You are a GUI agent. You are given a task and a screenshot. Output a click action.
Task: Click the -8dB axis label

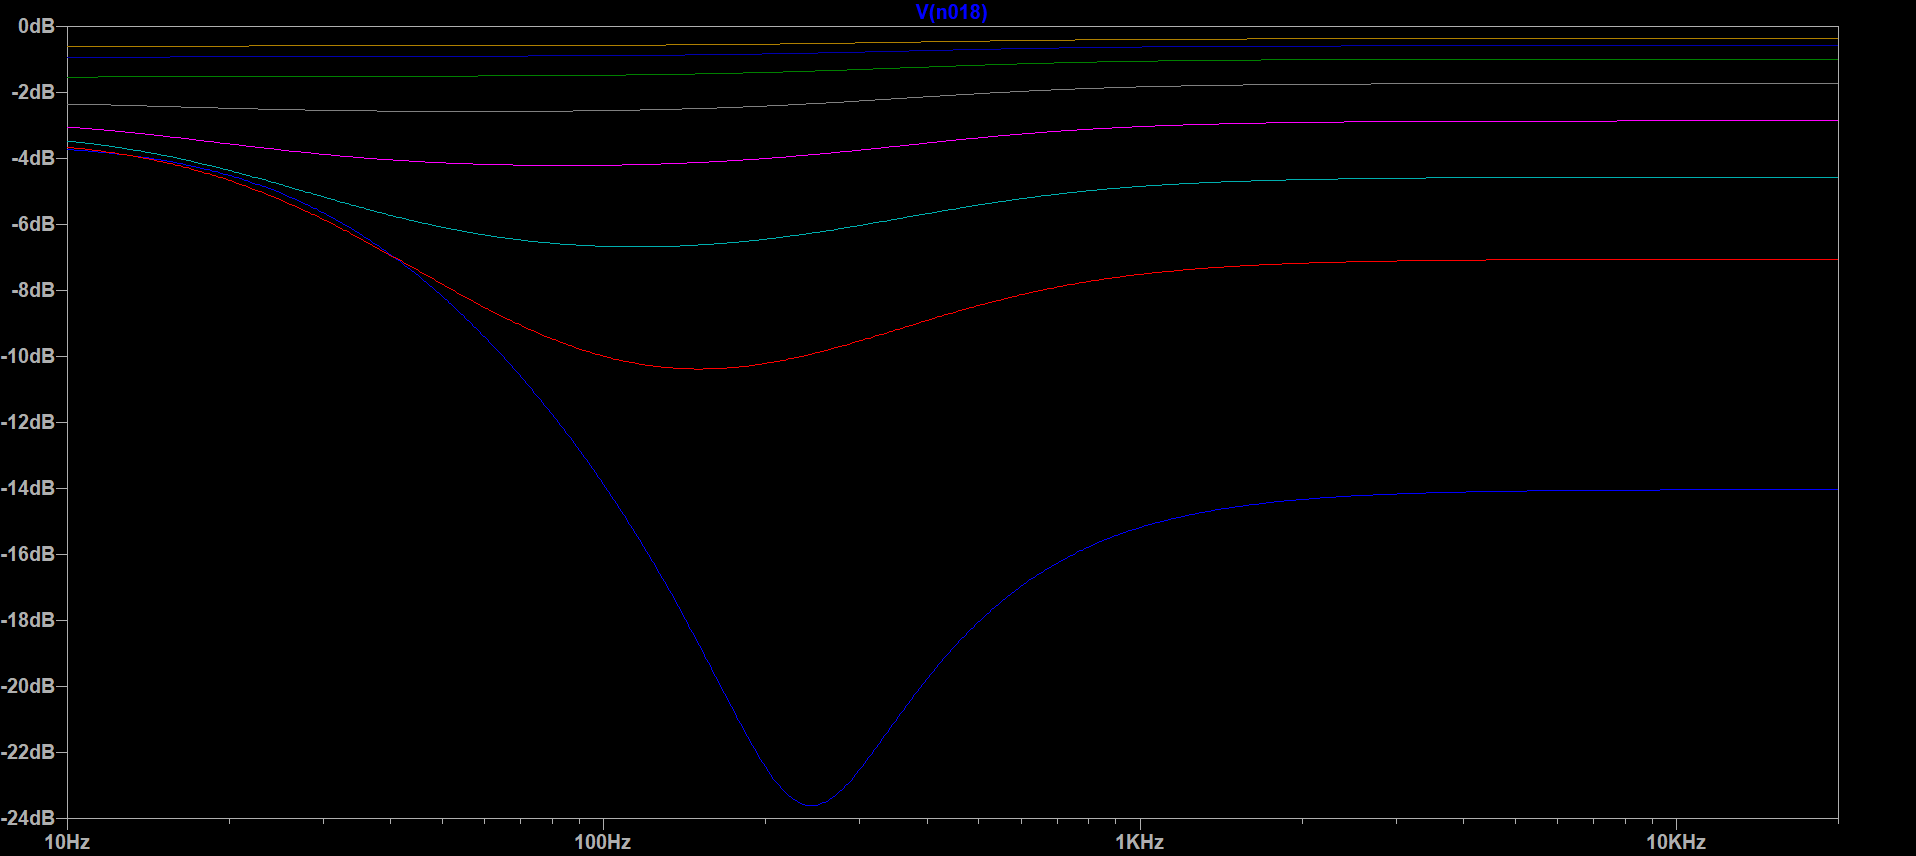33,290
